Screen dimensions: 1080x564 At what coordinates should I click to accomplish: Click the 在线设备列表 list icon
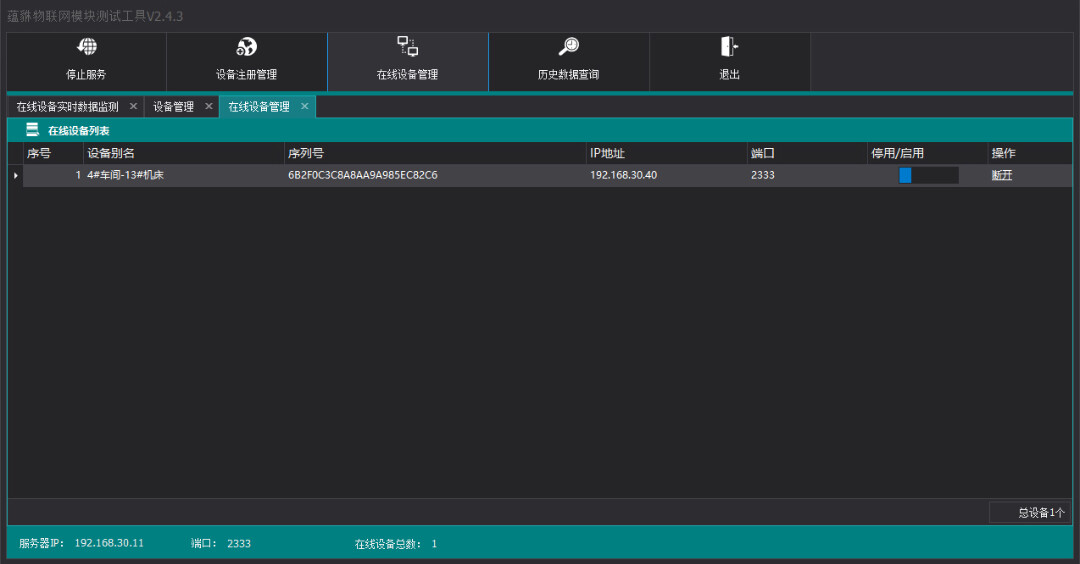click(33, 130)
